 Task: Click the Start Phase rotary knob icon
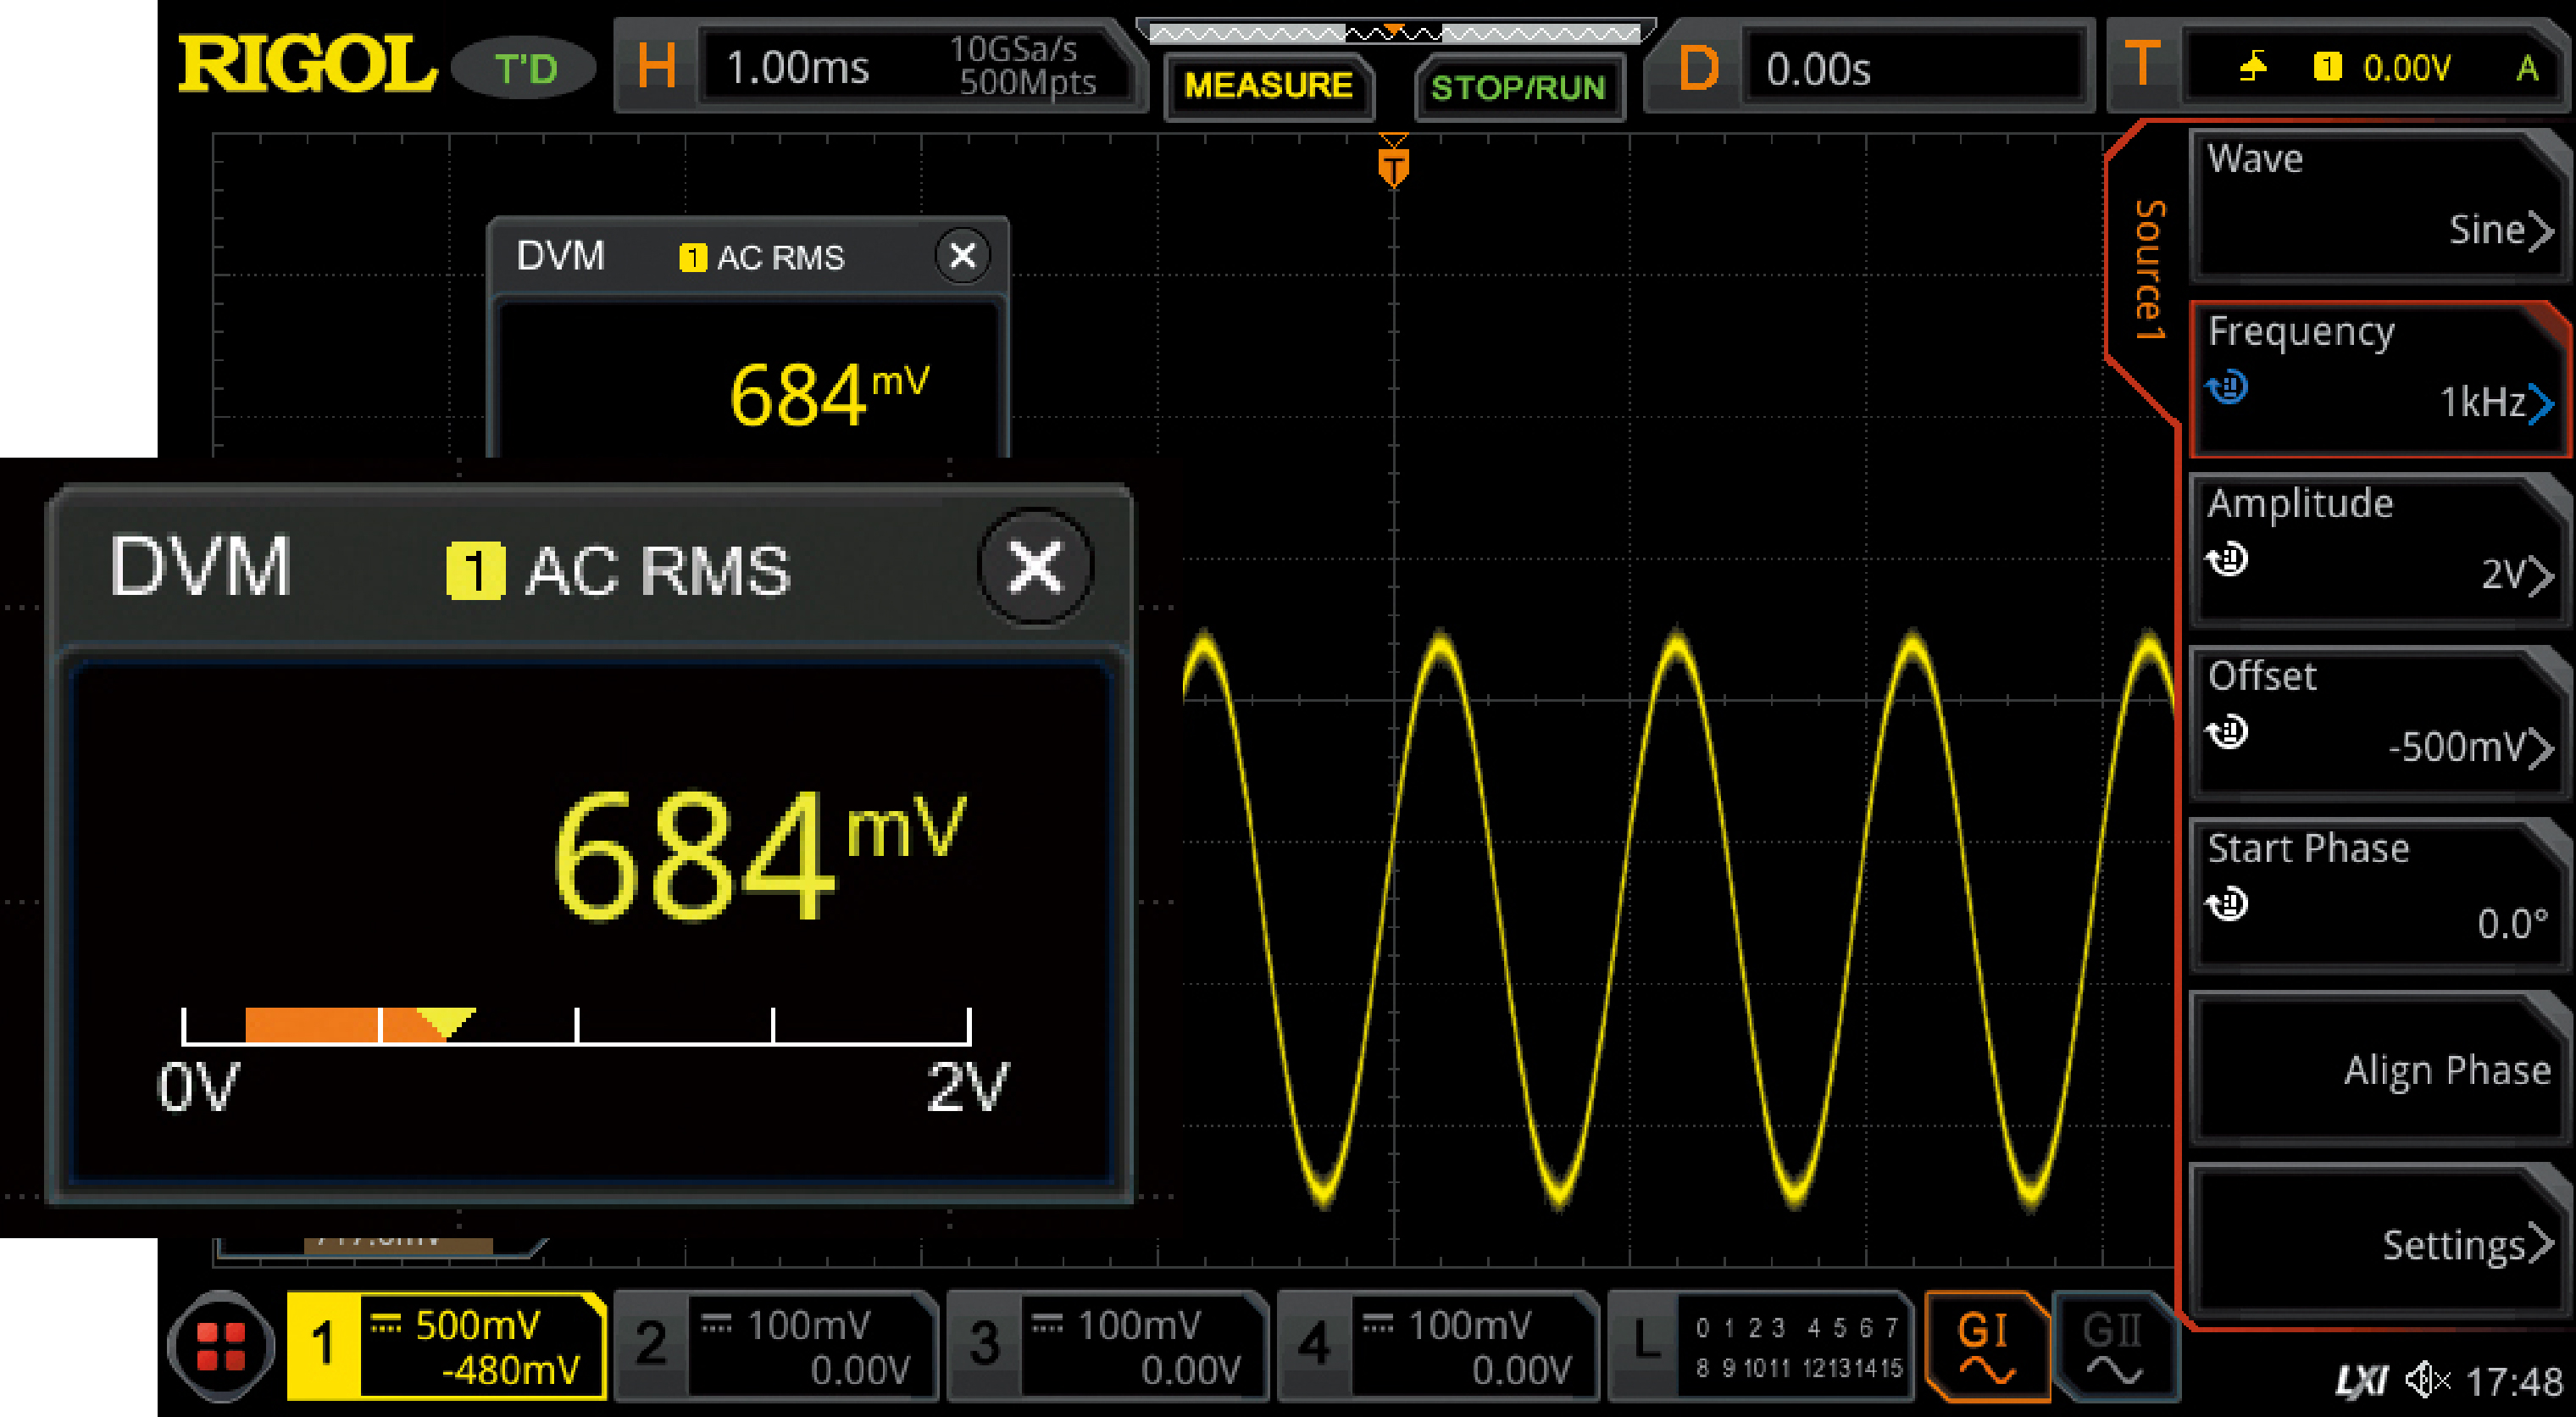pyautogui.click(x=2227, y=904)
